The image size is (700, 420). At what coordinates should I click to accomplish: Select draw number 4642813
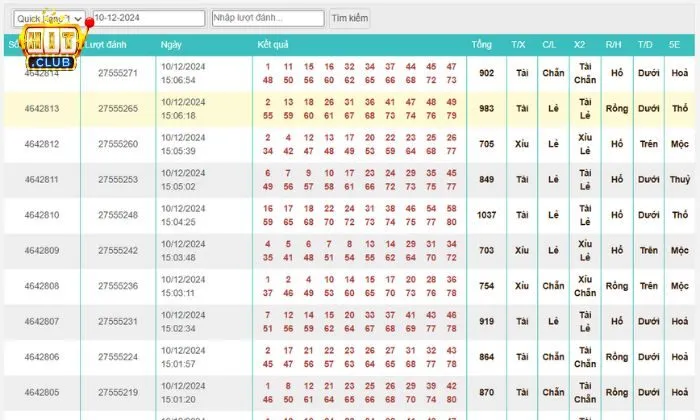tap(42, 108)
